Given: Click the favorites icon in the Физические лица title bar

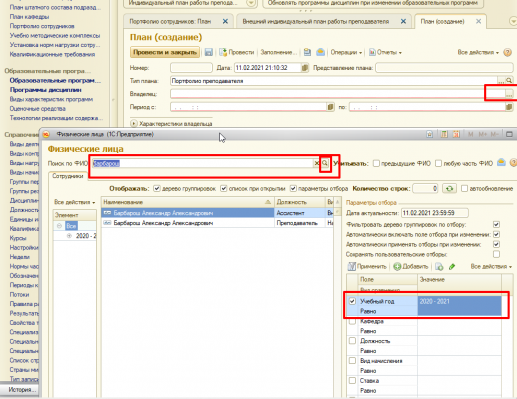Looking at the screenshot, I should 430,134.
